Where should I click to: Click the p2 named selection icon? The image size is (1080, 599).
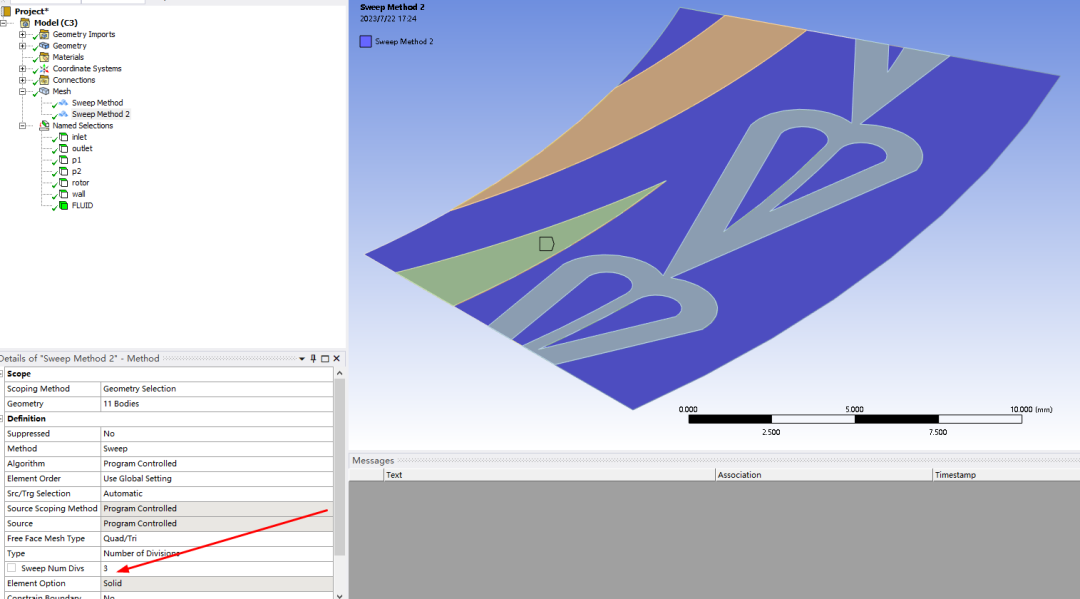(x=63, y=171)
